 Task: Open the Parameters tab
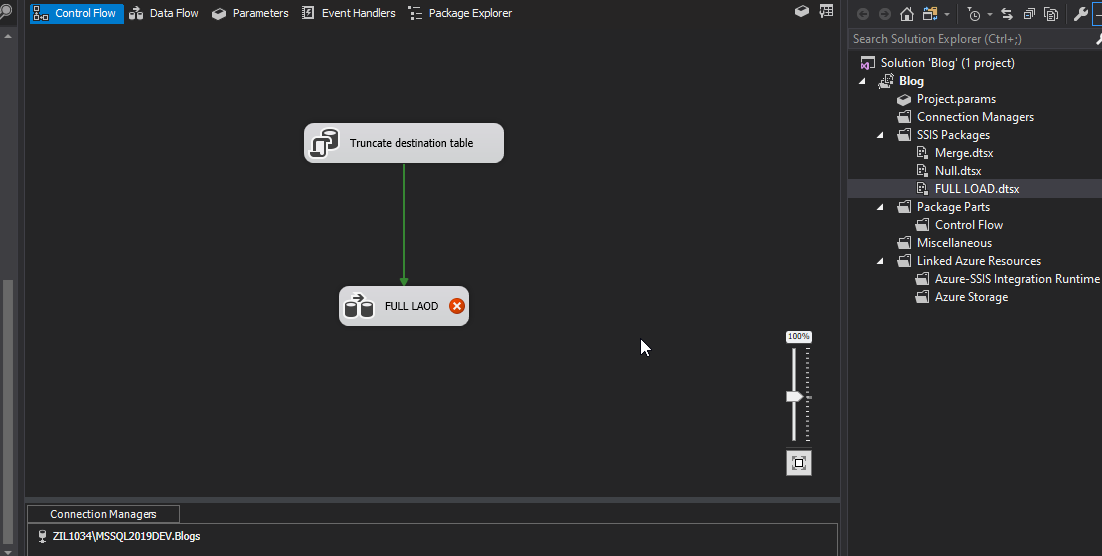(250, 13)
